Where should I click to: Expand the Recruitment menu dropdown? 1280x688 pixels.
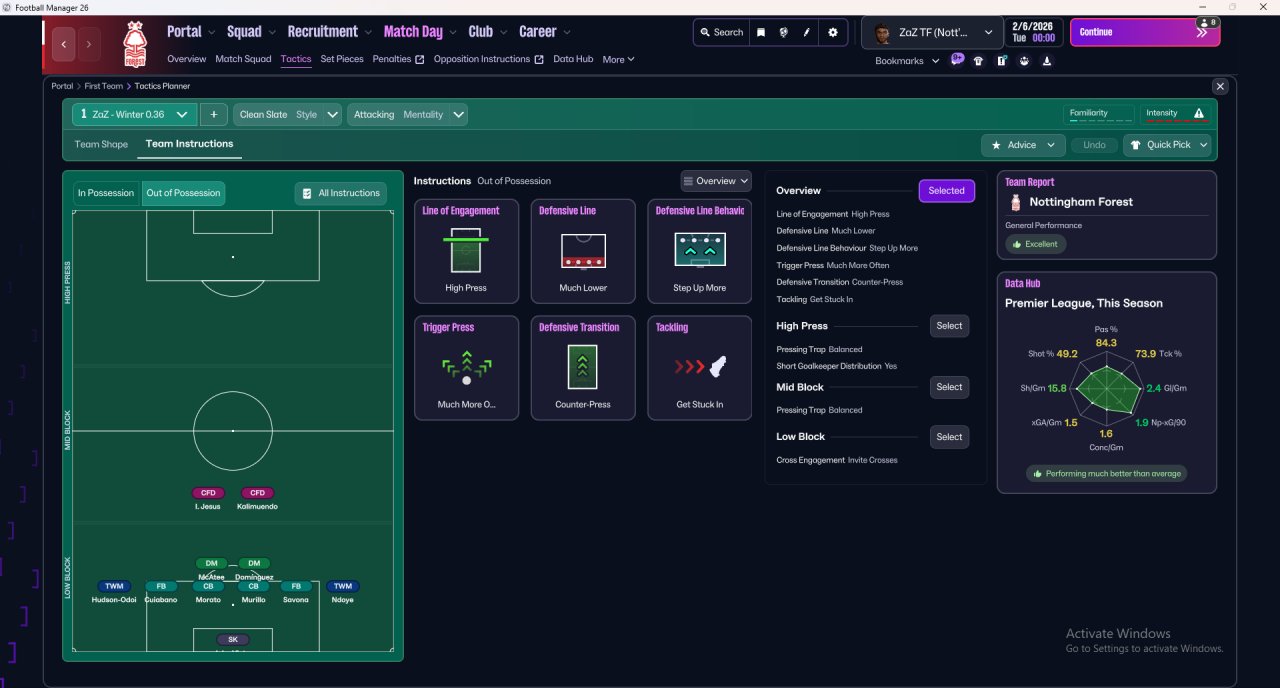(330, 32)
